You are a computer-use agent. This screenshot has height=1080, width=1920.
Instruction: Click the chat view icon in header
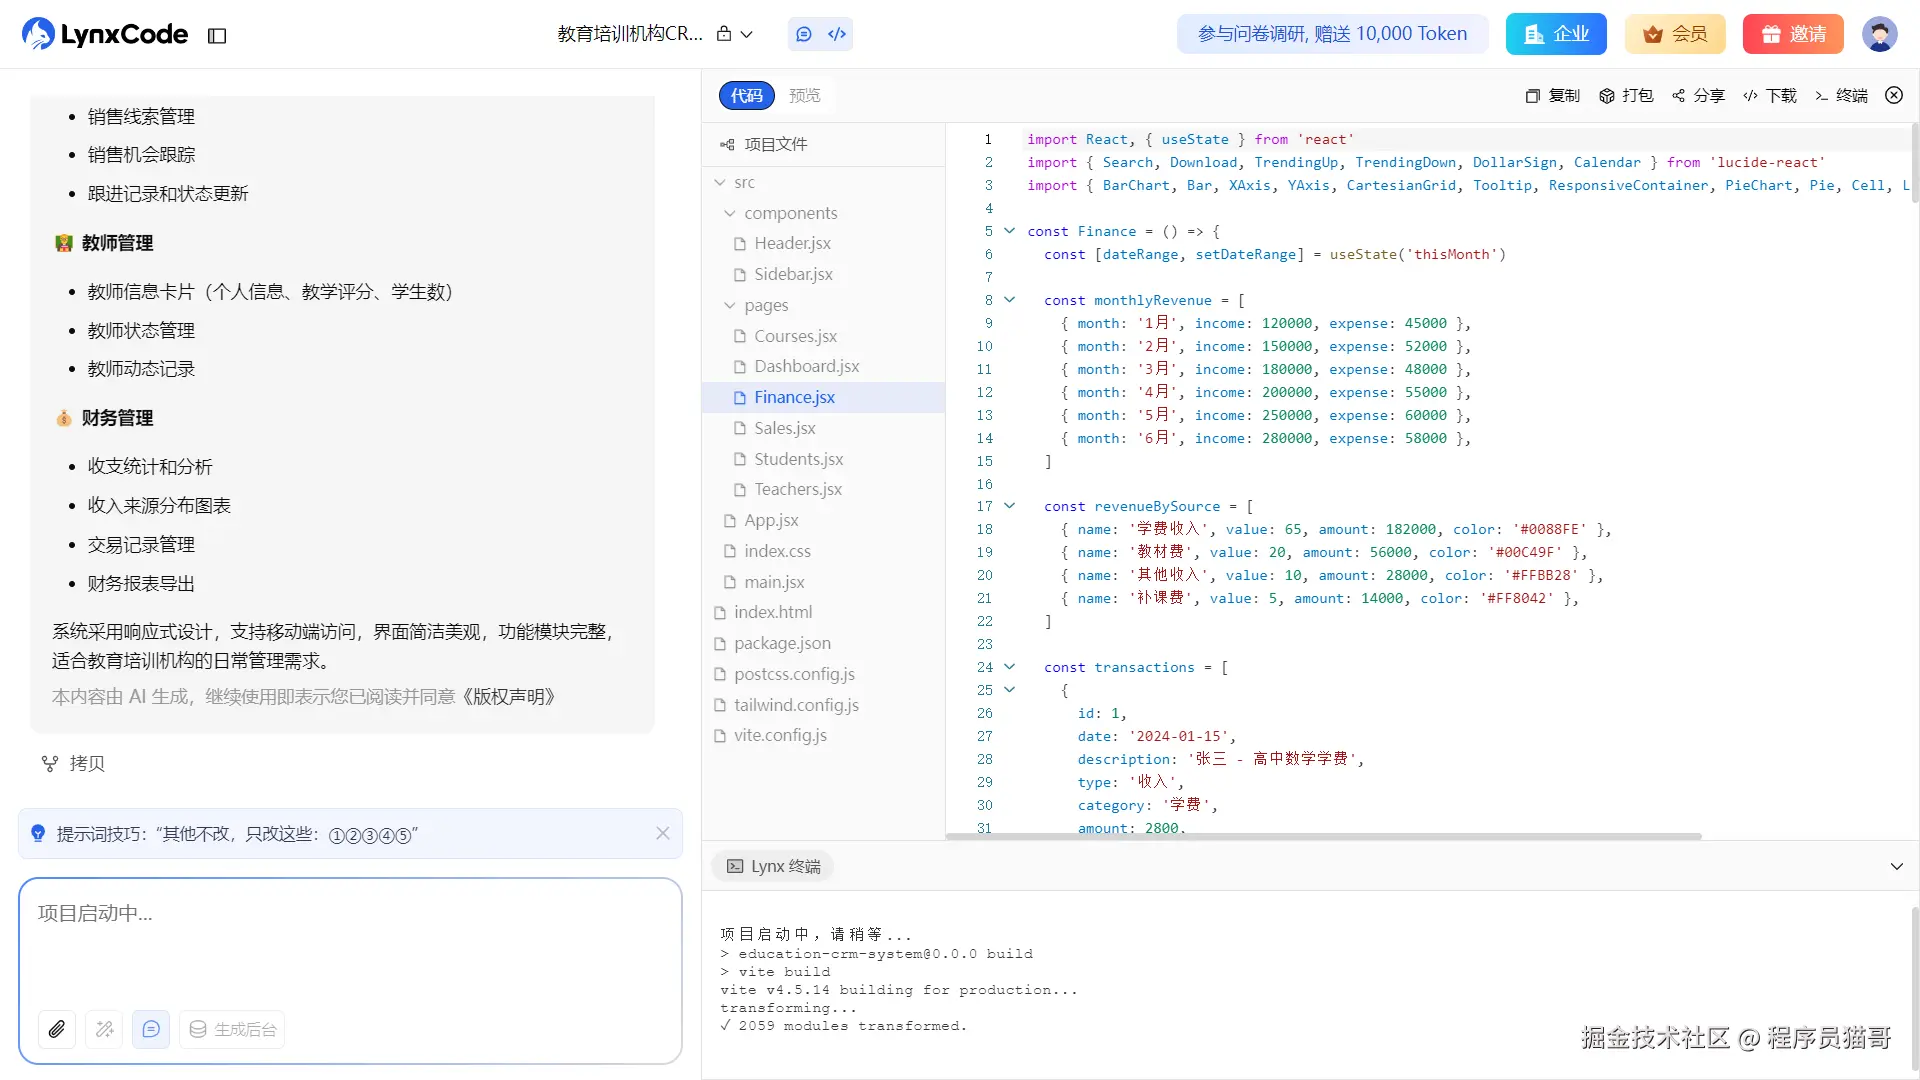point(804,34)
